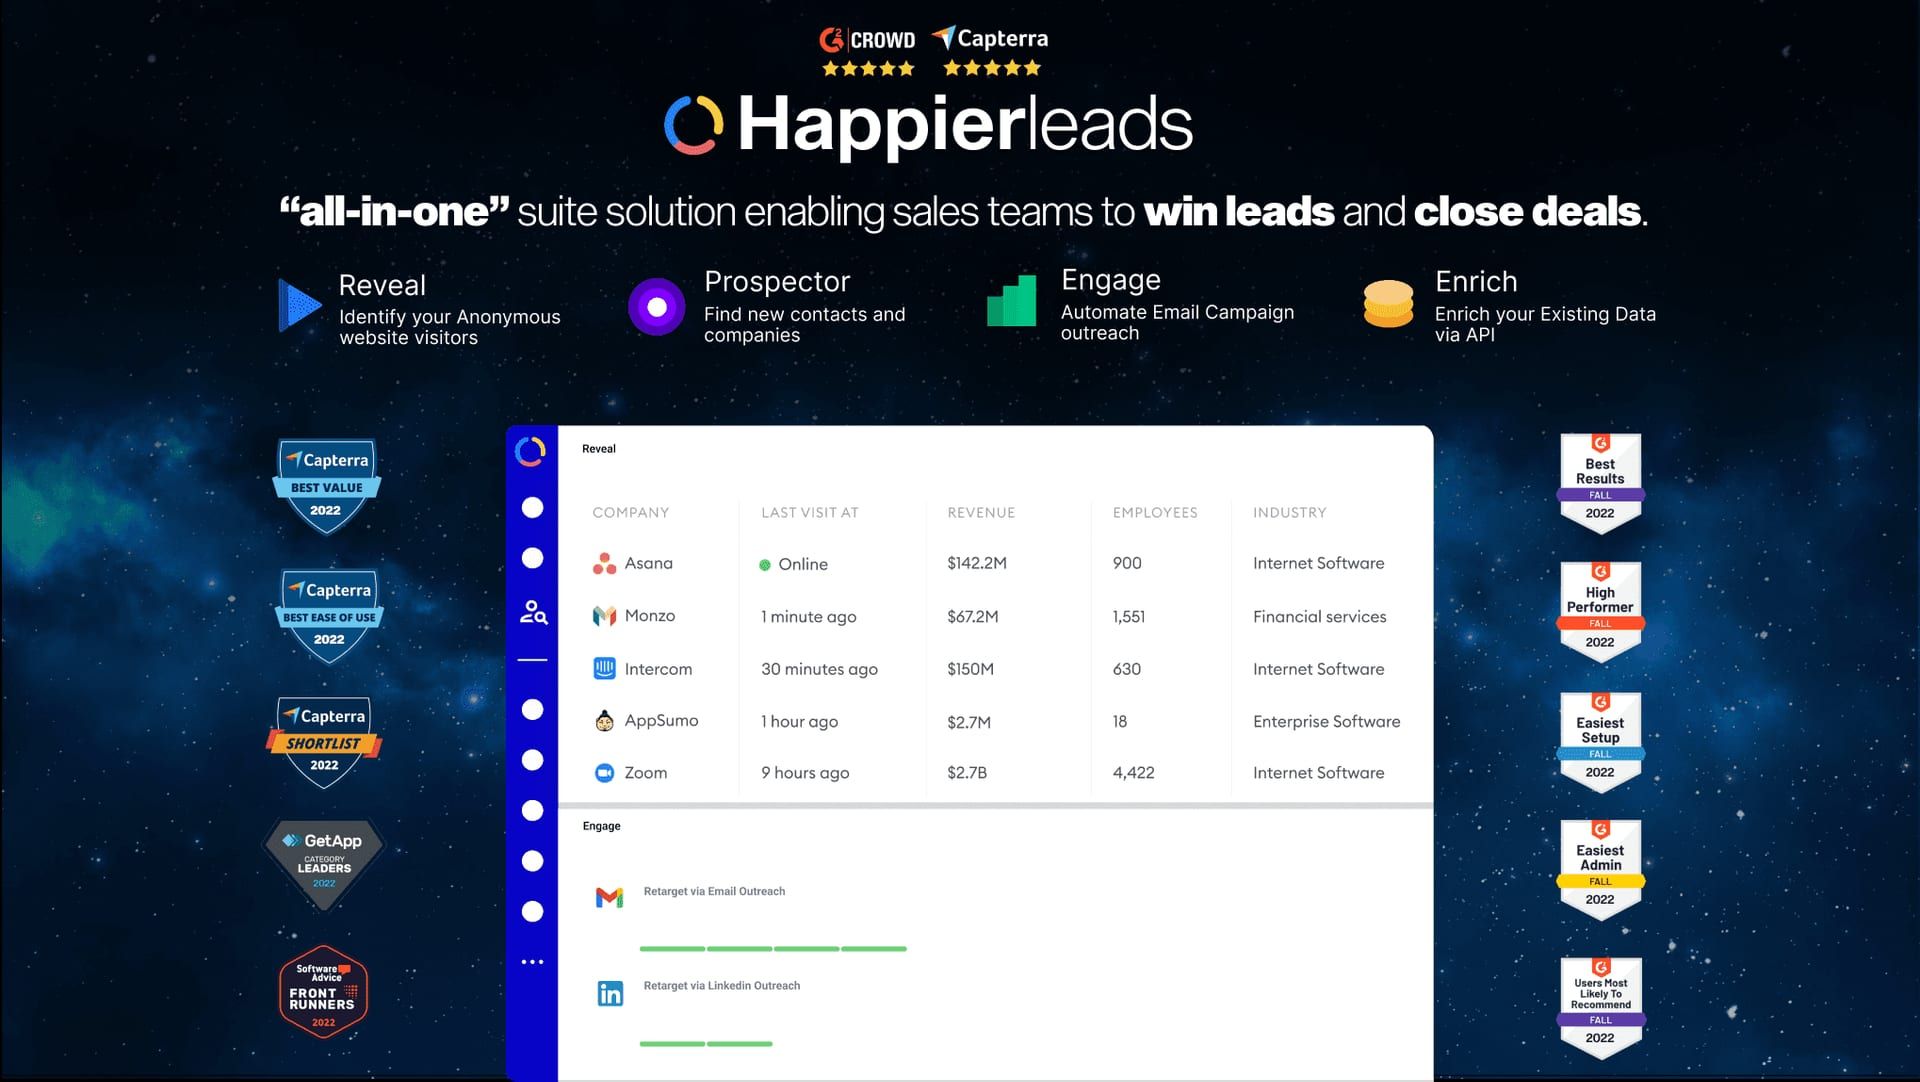Open the sidebar three-dots more menu

coord(532,962)
